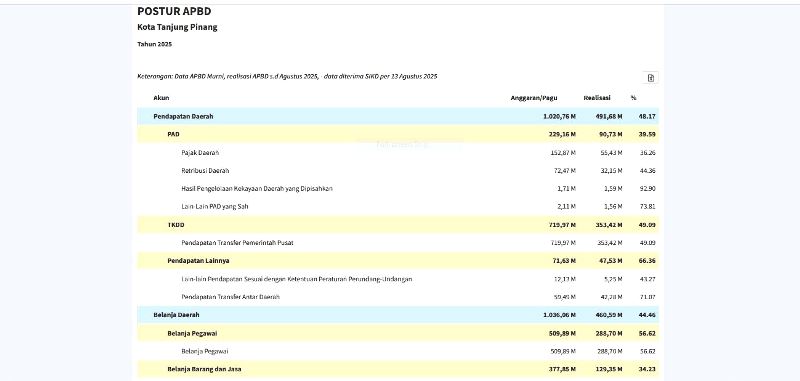
Task: Select the Pendapatan Daerah row label
Action: tap(183, 116)
